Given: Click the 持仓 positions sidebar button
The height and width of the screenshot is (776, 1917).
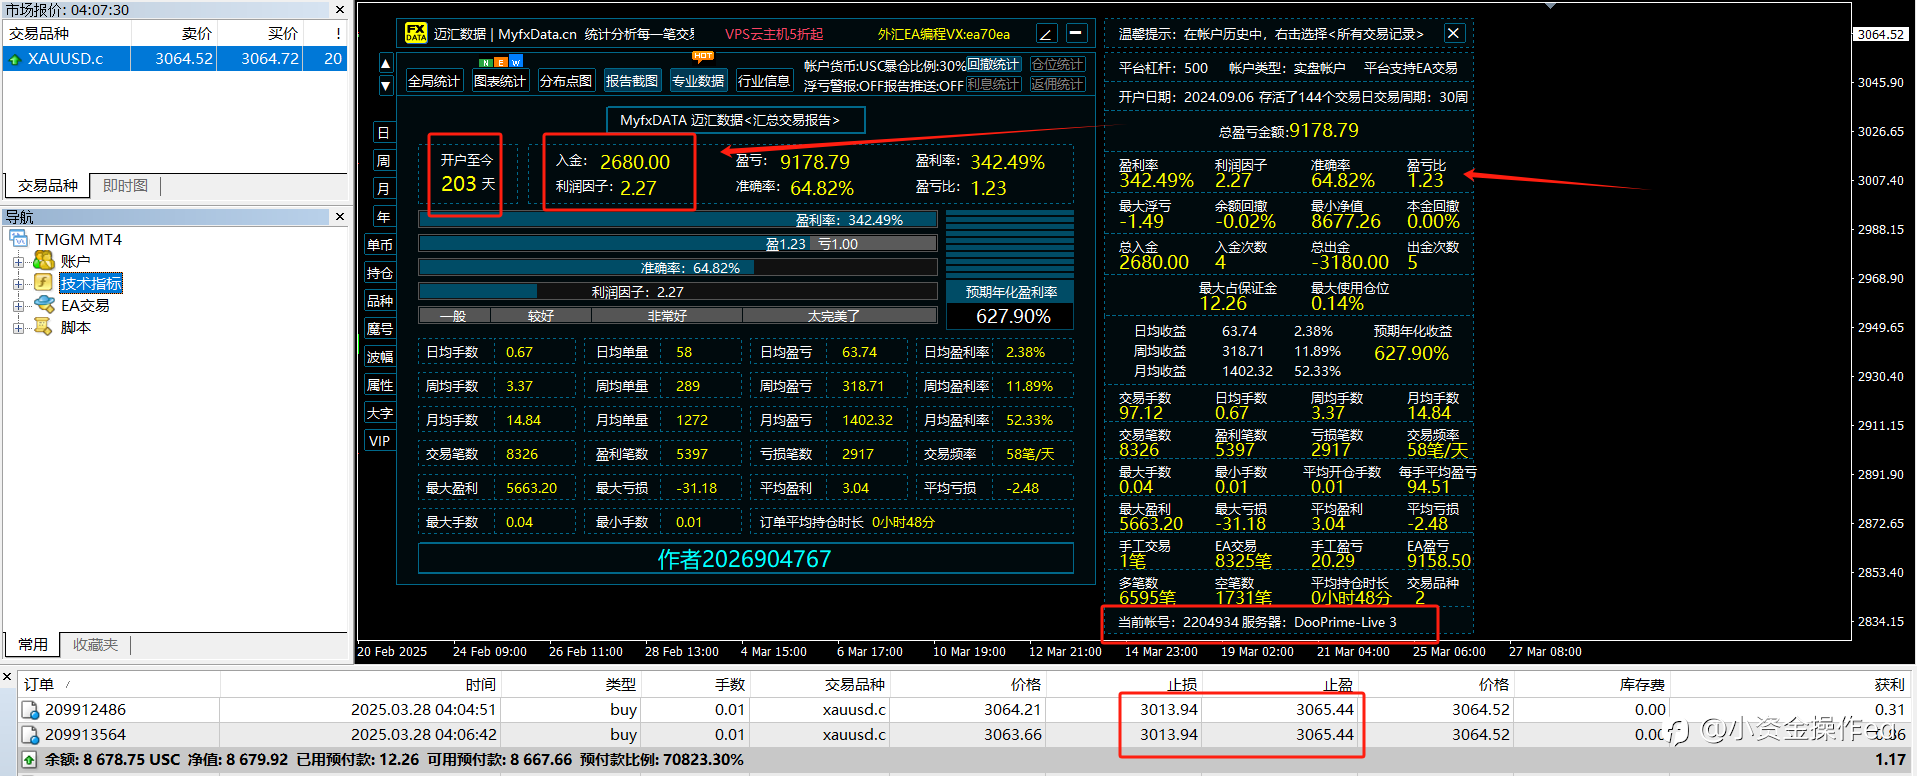Looking at the screenshot, I should (x=380, y=273).
